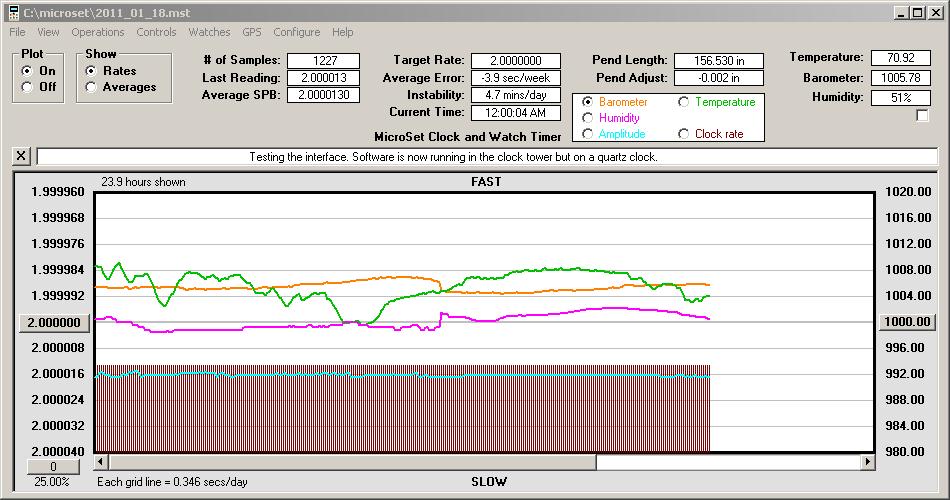The image size is (950, 500).
Task: Click the Humidity reading field
Action: pyautogui.click(x=900, y=98)
